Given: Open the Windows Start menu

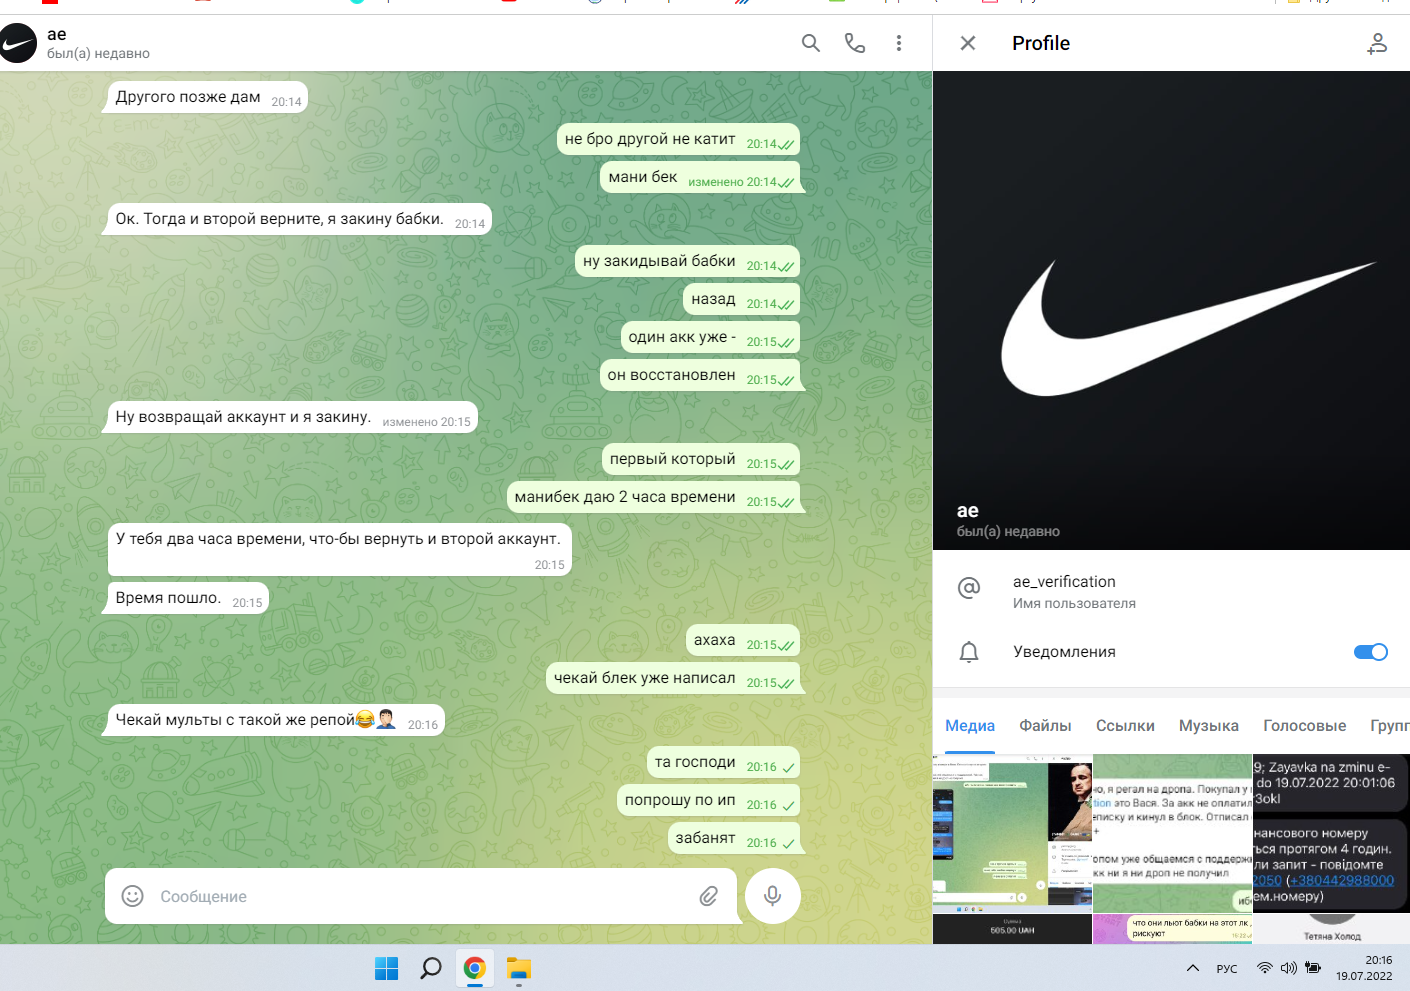Looking at the screenshot, I should (x=386, y=968).
